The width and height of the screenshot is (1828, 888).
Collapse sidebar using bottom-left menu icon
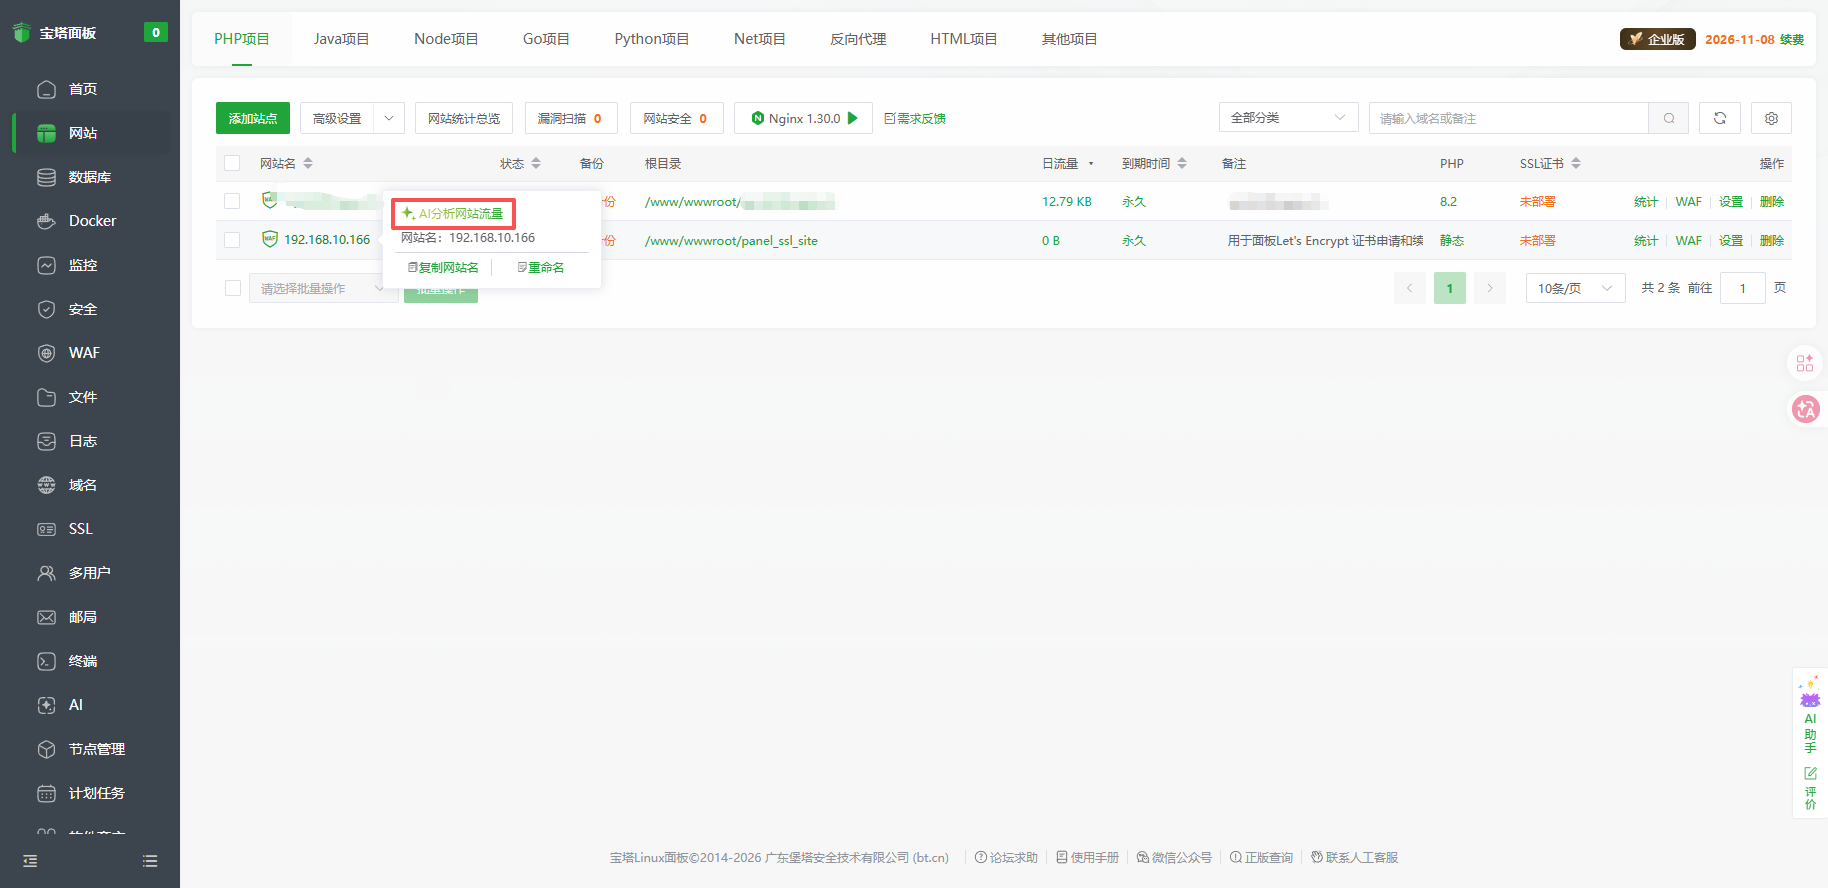[x=30, y=861]
